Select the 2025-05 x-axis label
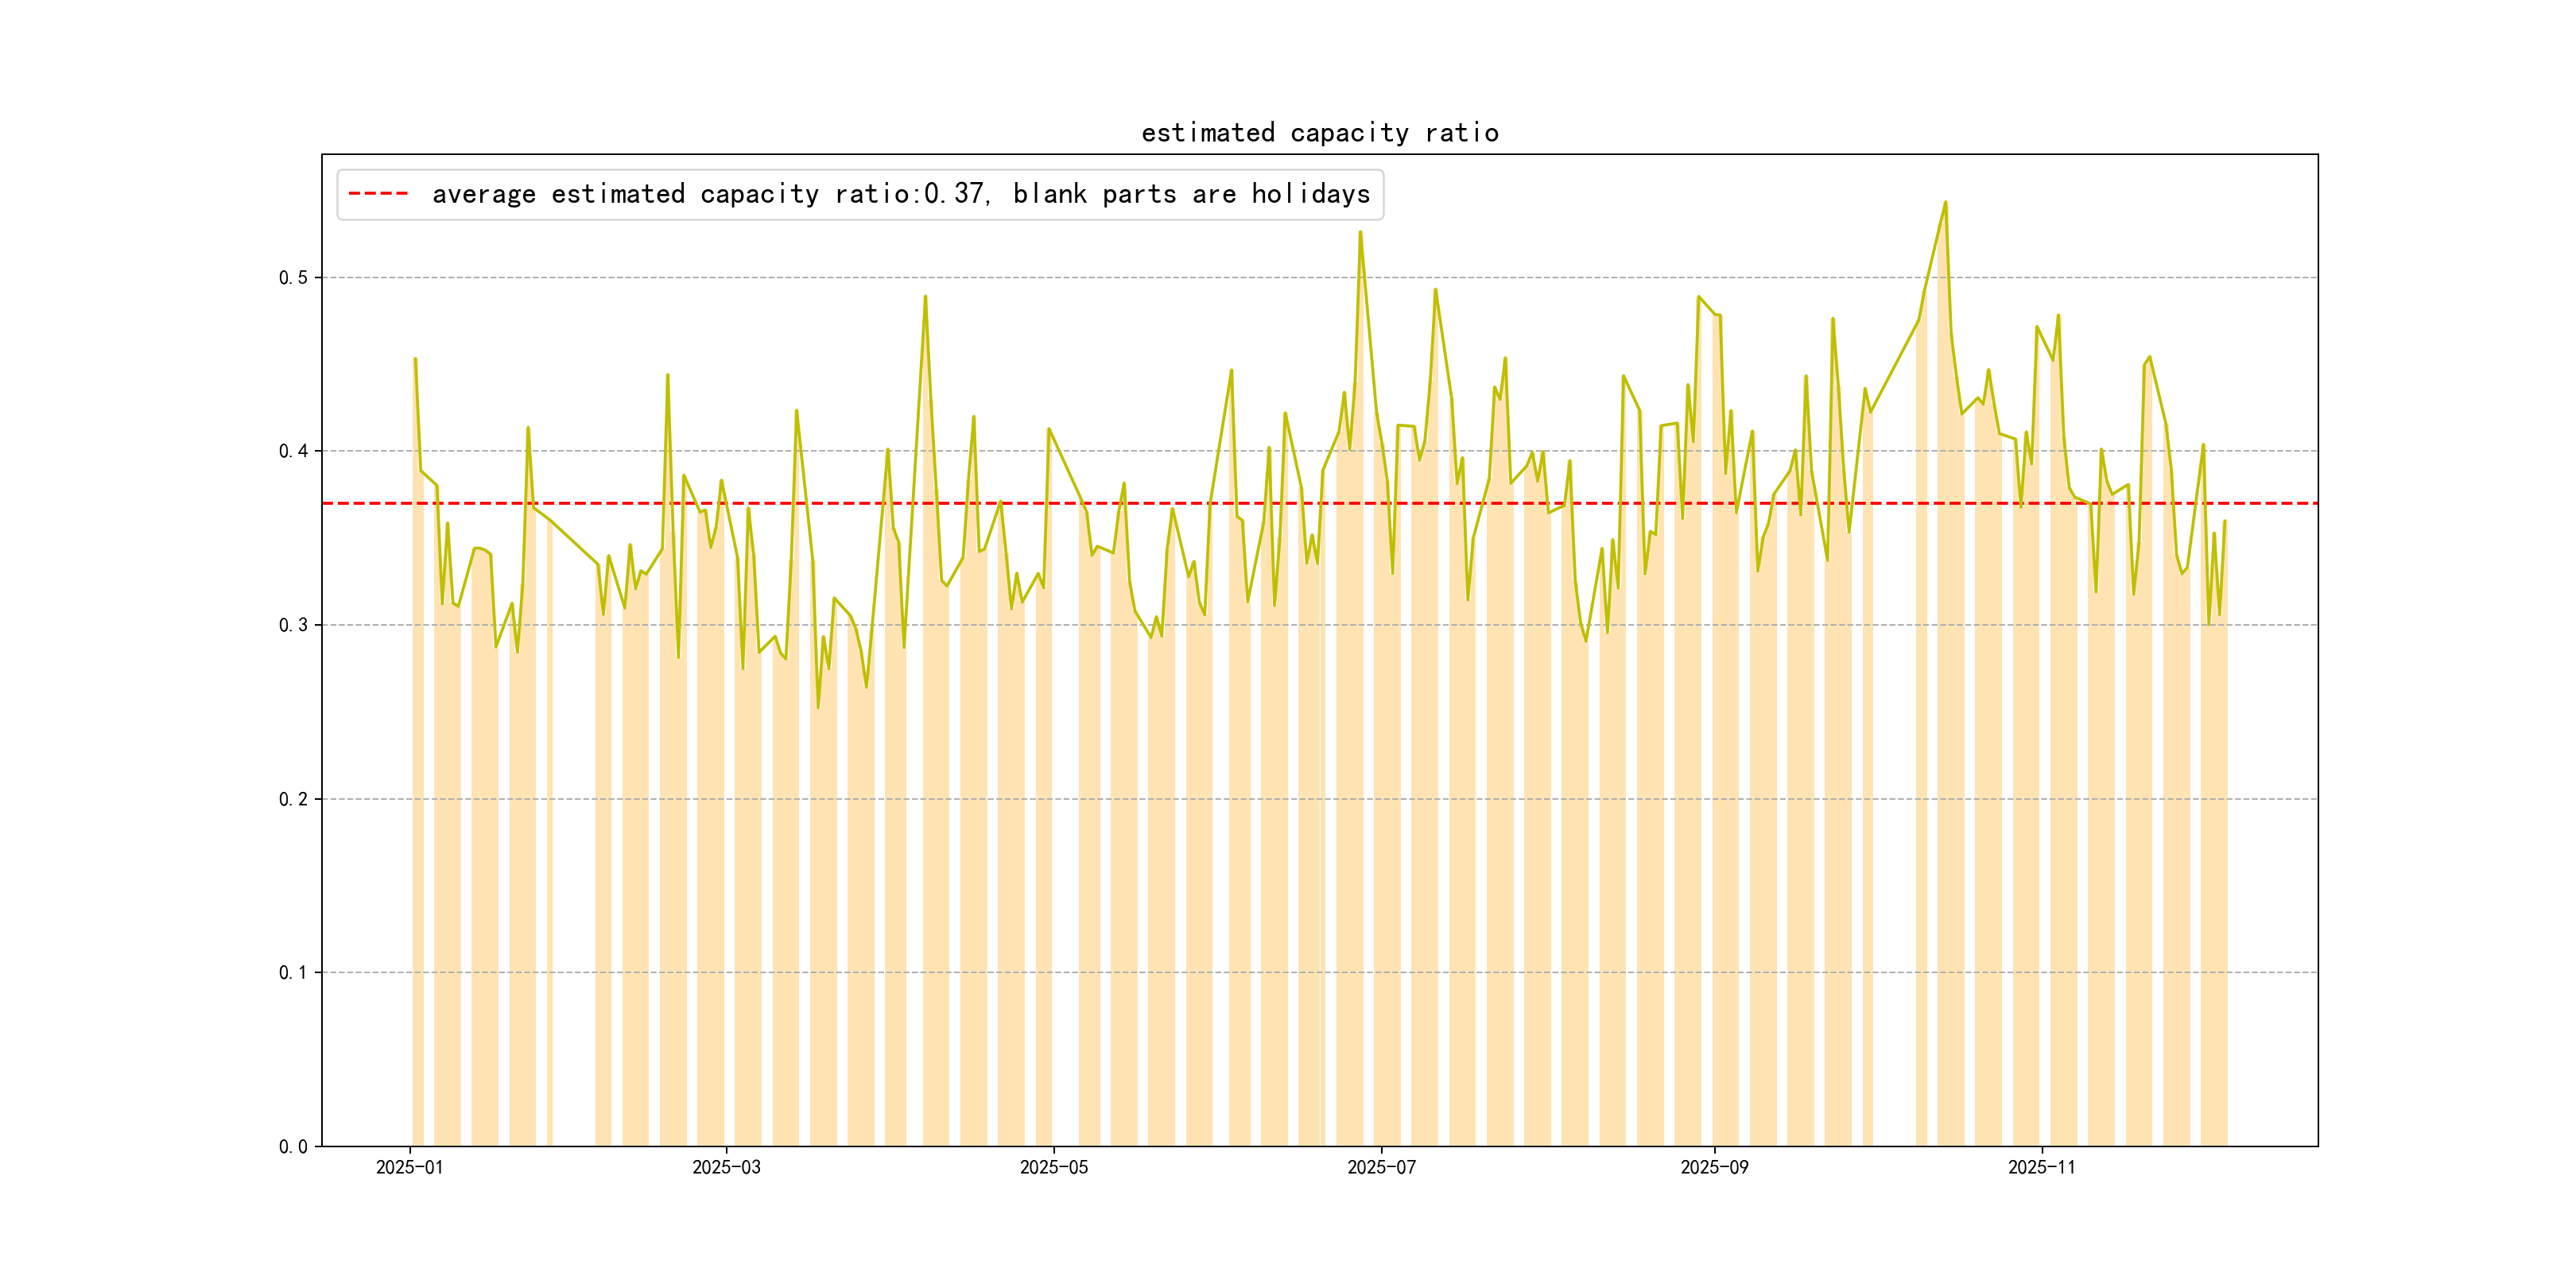2576x1288 pixels. pyautogui.click(x=1053, y=1167)
